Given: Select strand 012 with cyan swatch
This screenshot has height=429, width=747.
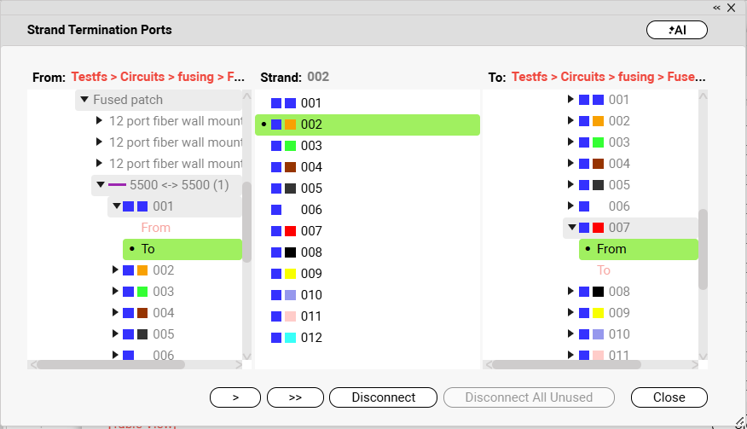Looking at the screenshot, I should [367, 337].
